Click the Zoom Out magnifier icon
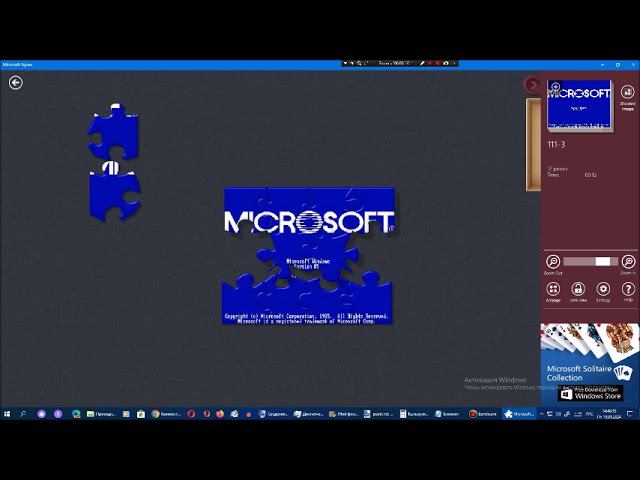 coord(553,262)
